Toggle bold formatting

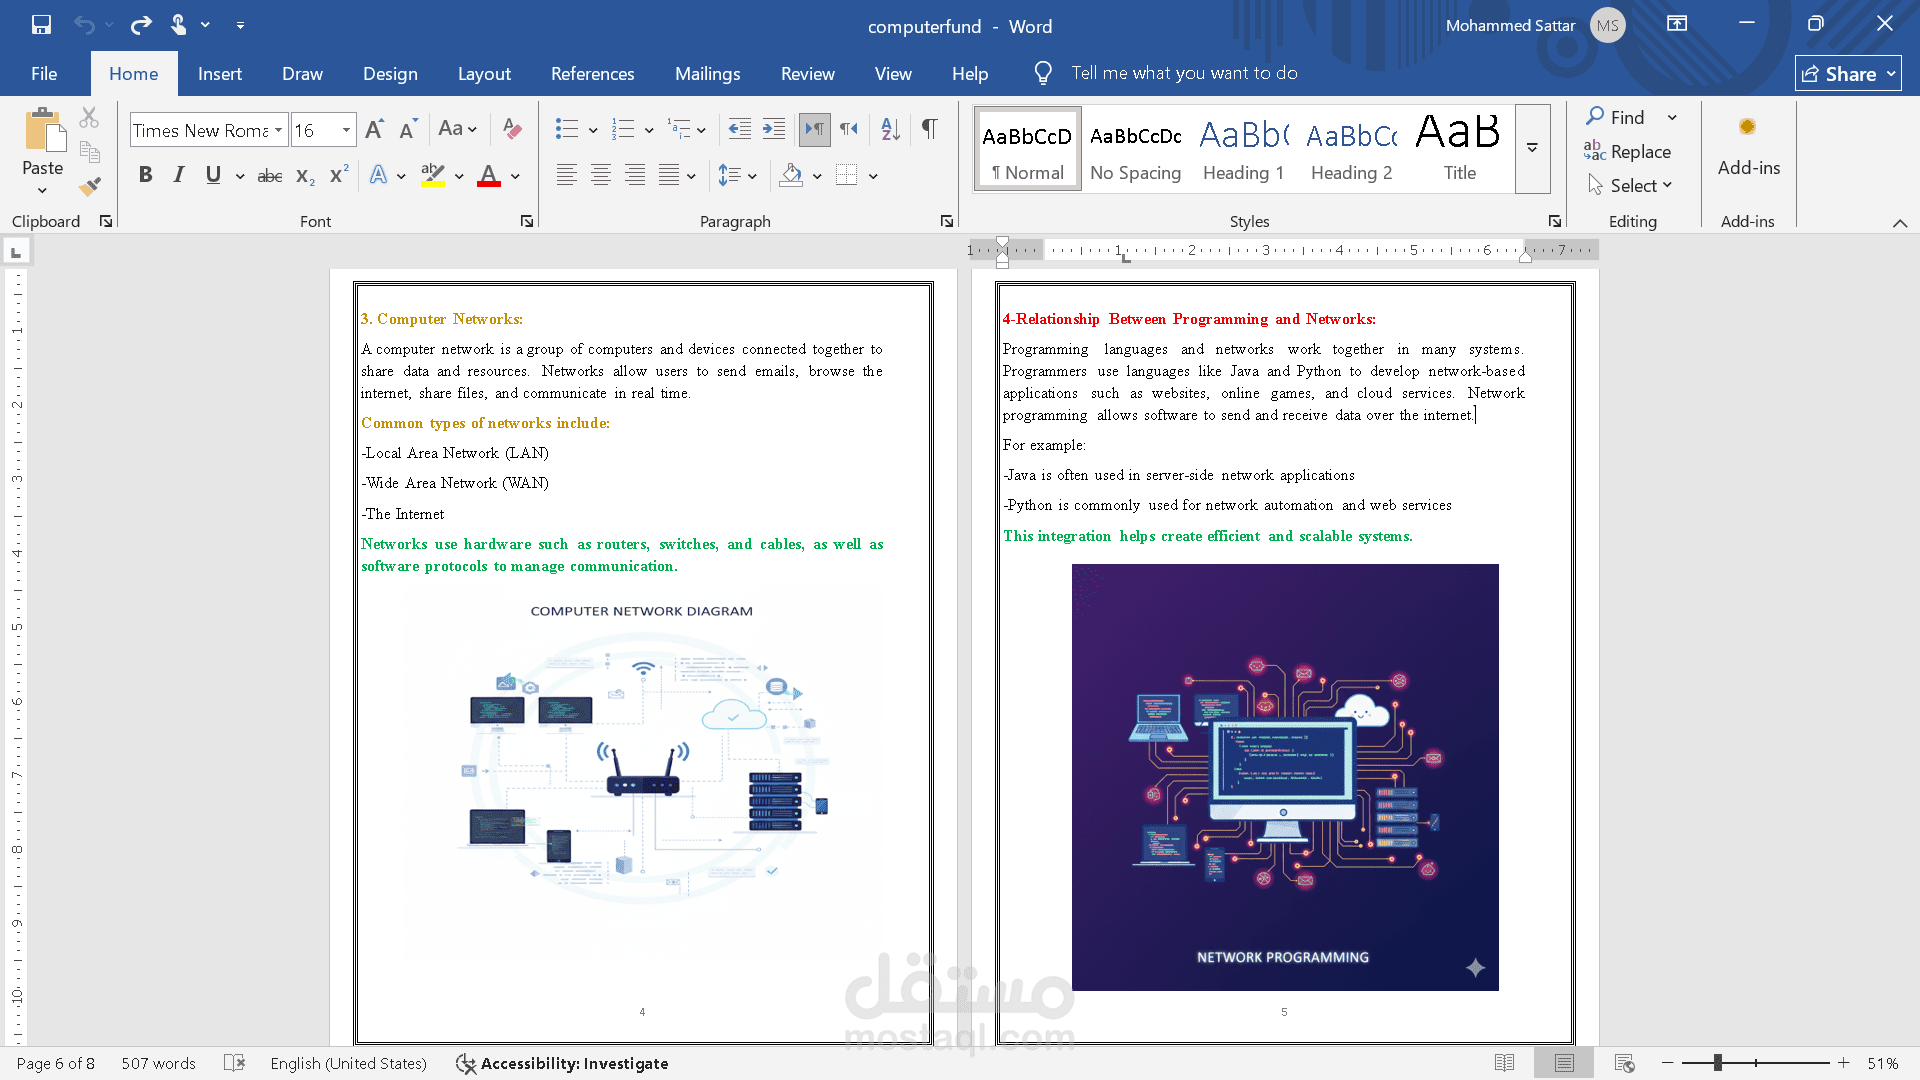pyautogui.click(x=145, y=176)
